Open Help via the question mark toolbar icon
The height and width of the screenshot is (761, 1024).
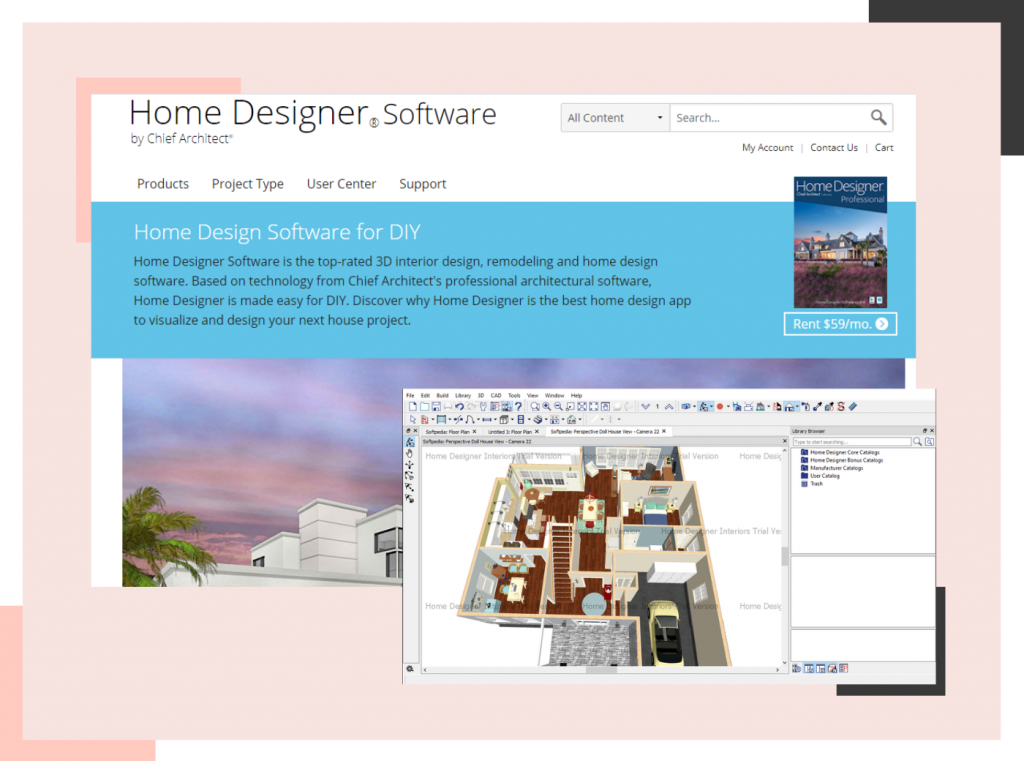518,403
